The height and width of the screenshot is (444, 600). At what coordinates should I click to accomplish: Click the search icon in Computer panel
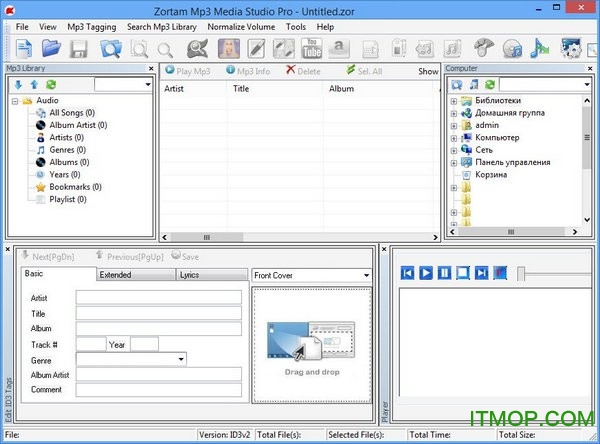point(457,85)
